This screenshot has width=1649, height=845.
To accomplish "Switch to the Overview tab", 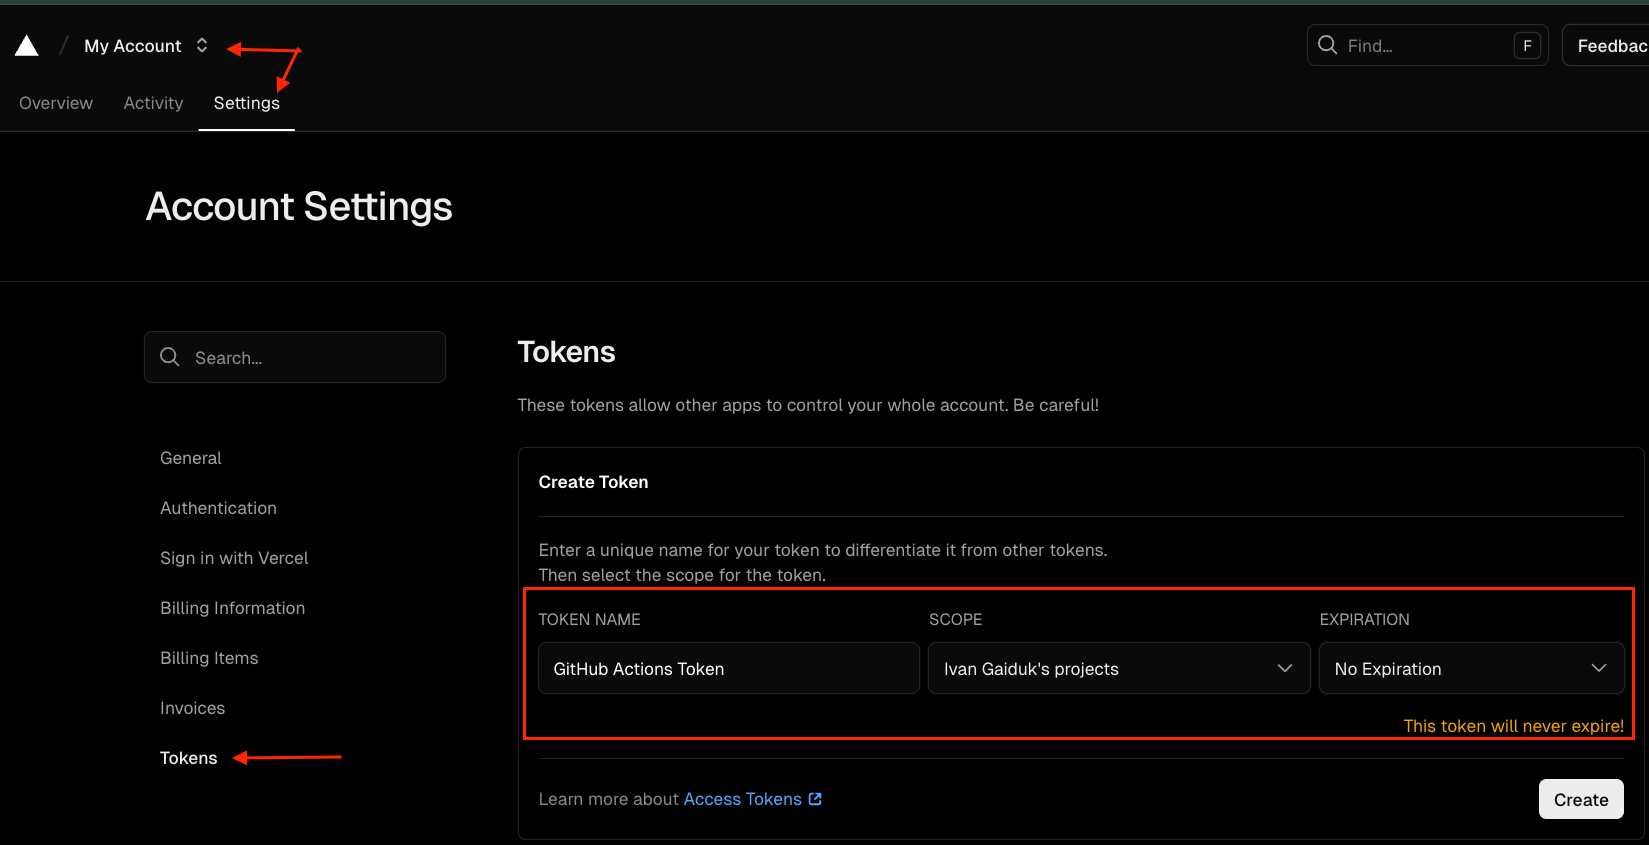I will click(56, 103).
